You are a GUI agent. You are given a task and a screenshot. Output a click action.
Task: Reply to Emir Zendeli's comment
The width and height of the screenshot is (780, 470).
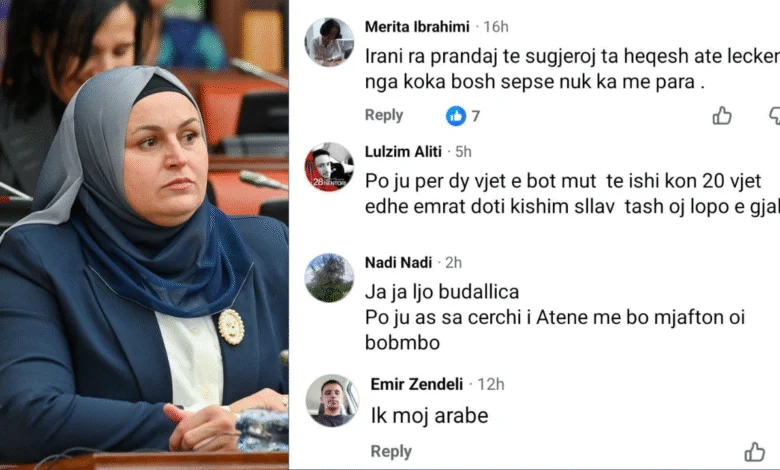point(391,452)
